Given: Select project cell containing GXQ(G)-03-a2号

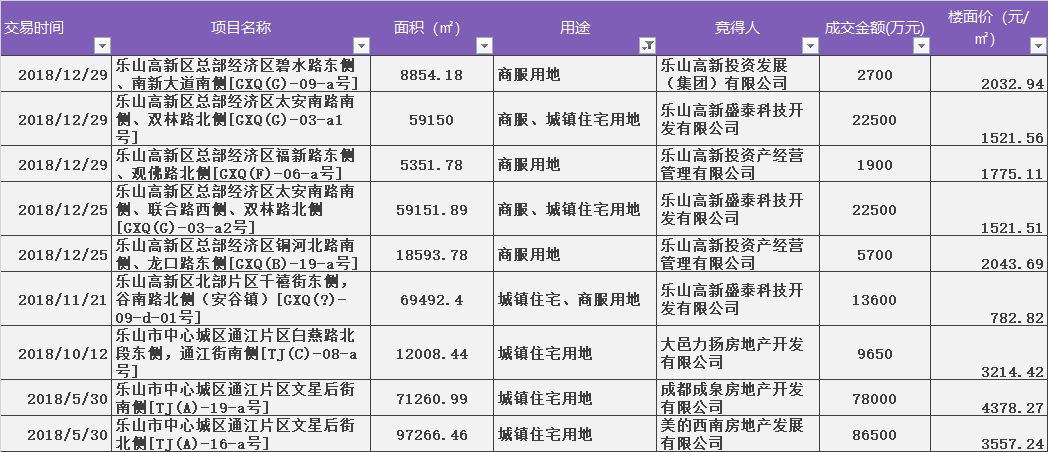Looking at the screenshot, I should (x=241, y=209).
